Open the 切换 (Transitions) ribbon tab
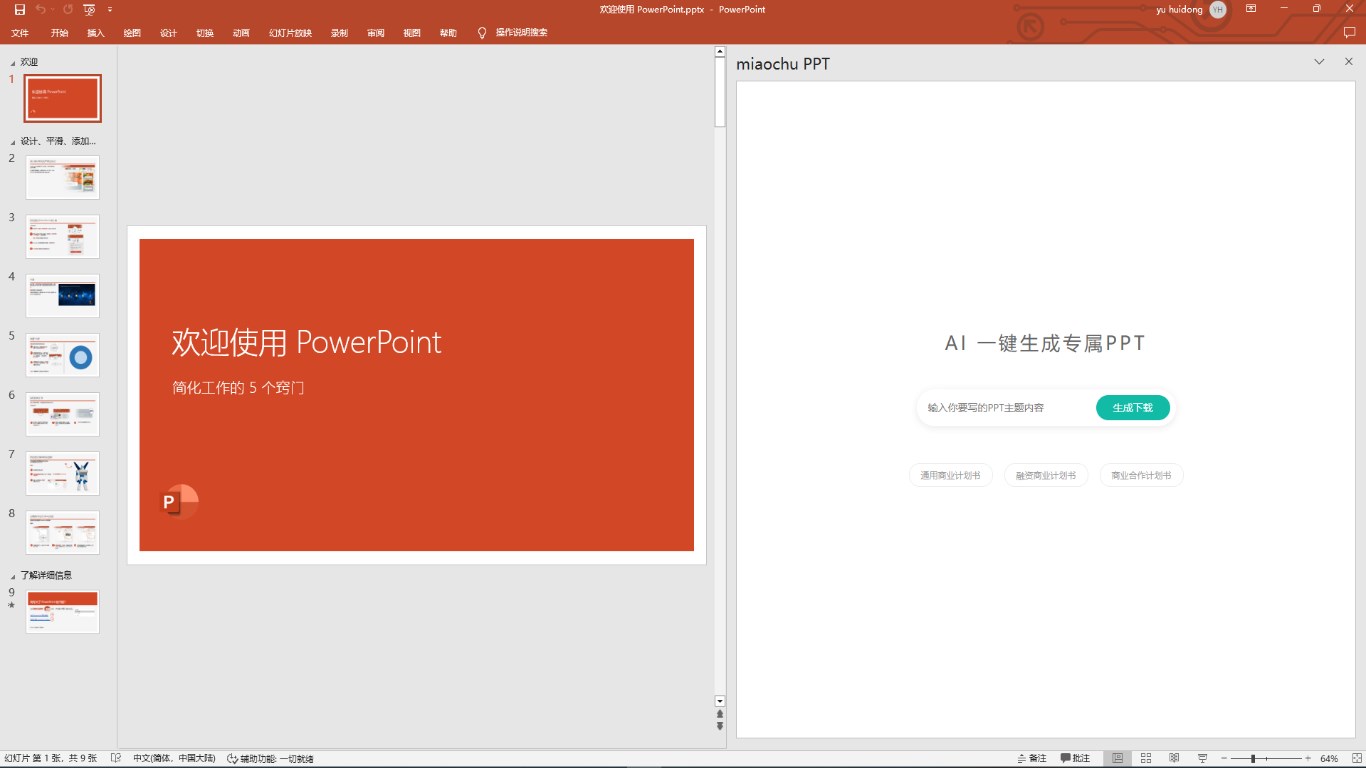The image size is (1366, 768). (205, 33)
